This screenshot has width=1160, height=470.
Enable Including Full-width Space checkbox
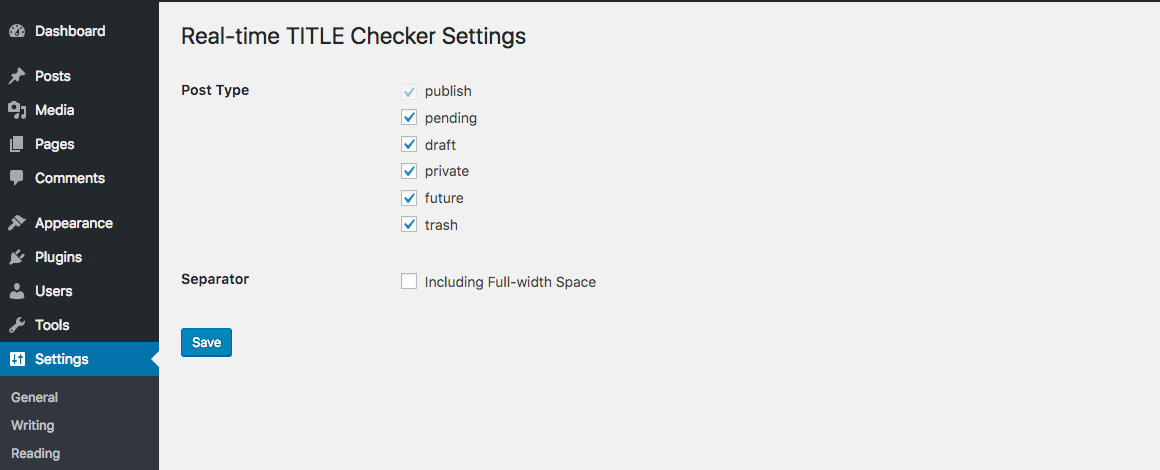[x=409, y=282]
